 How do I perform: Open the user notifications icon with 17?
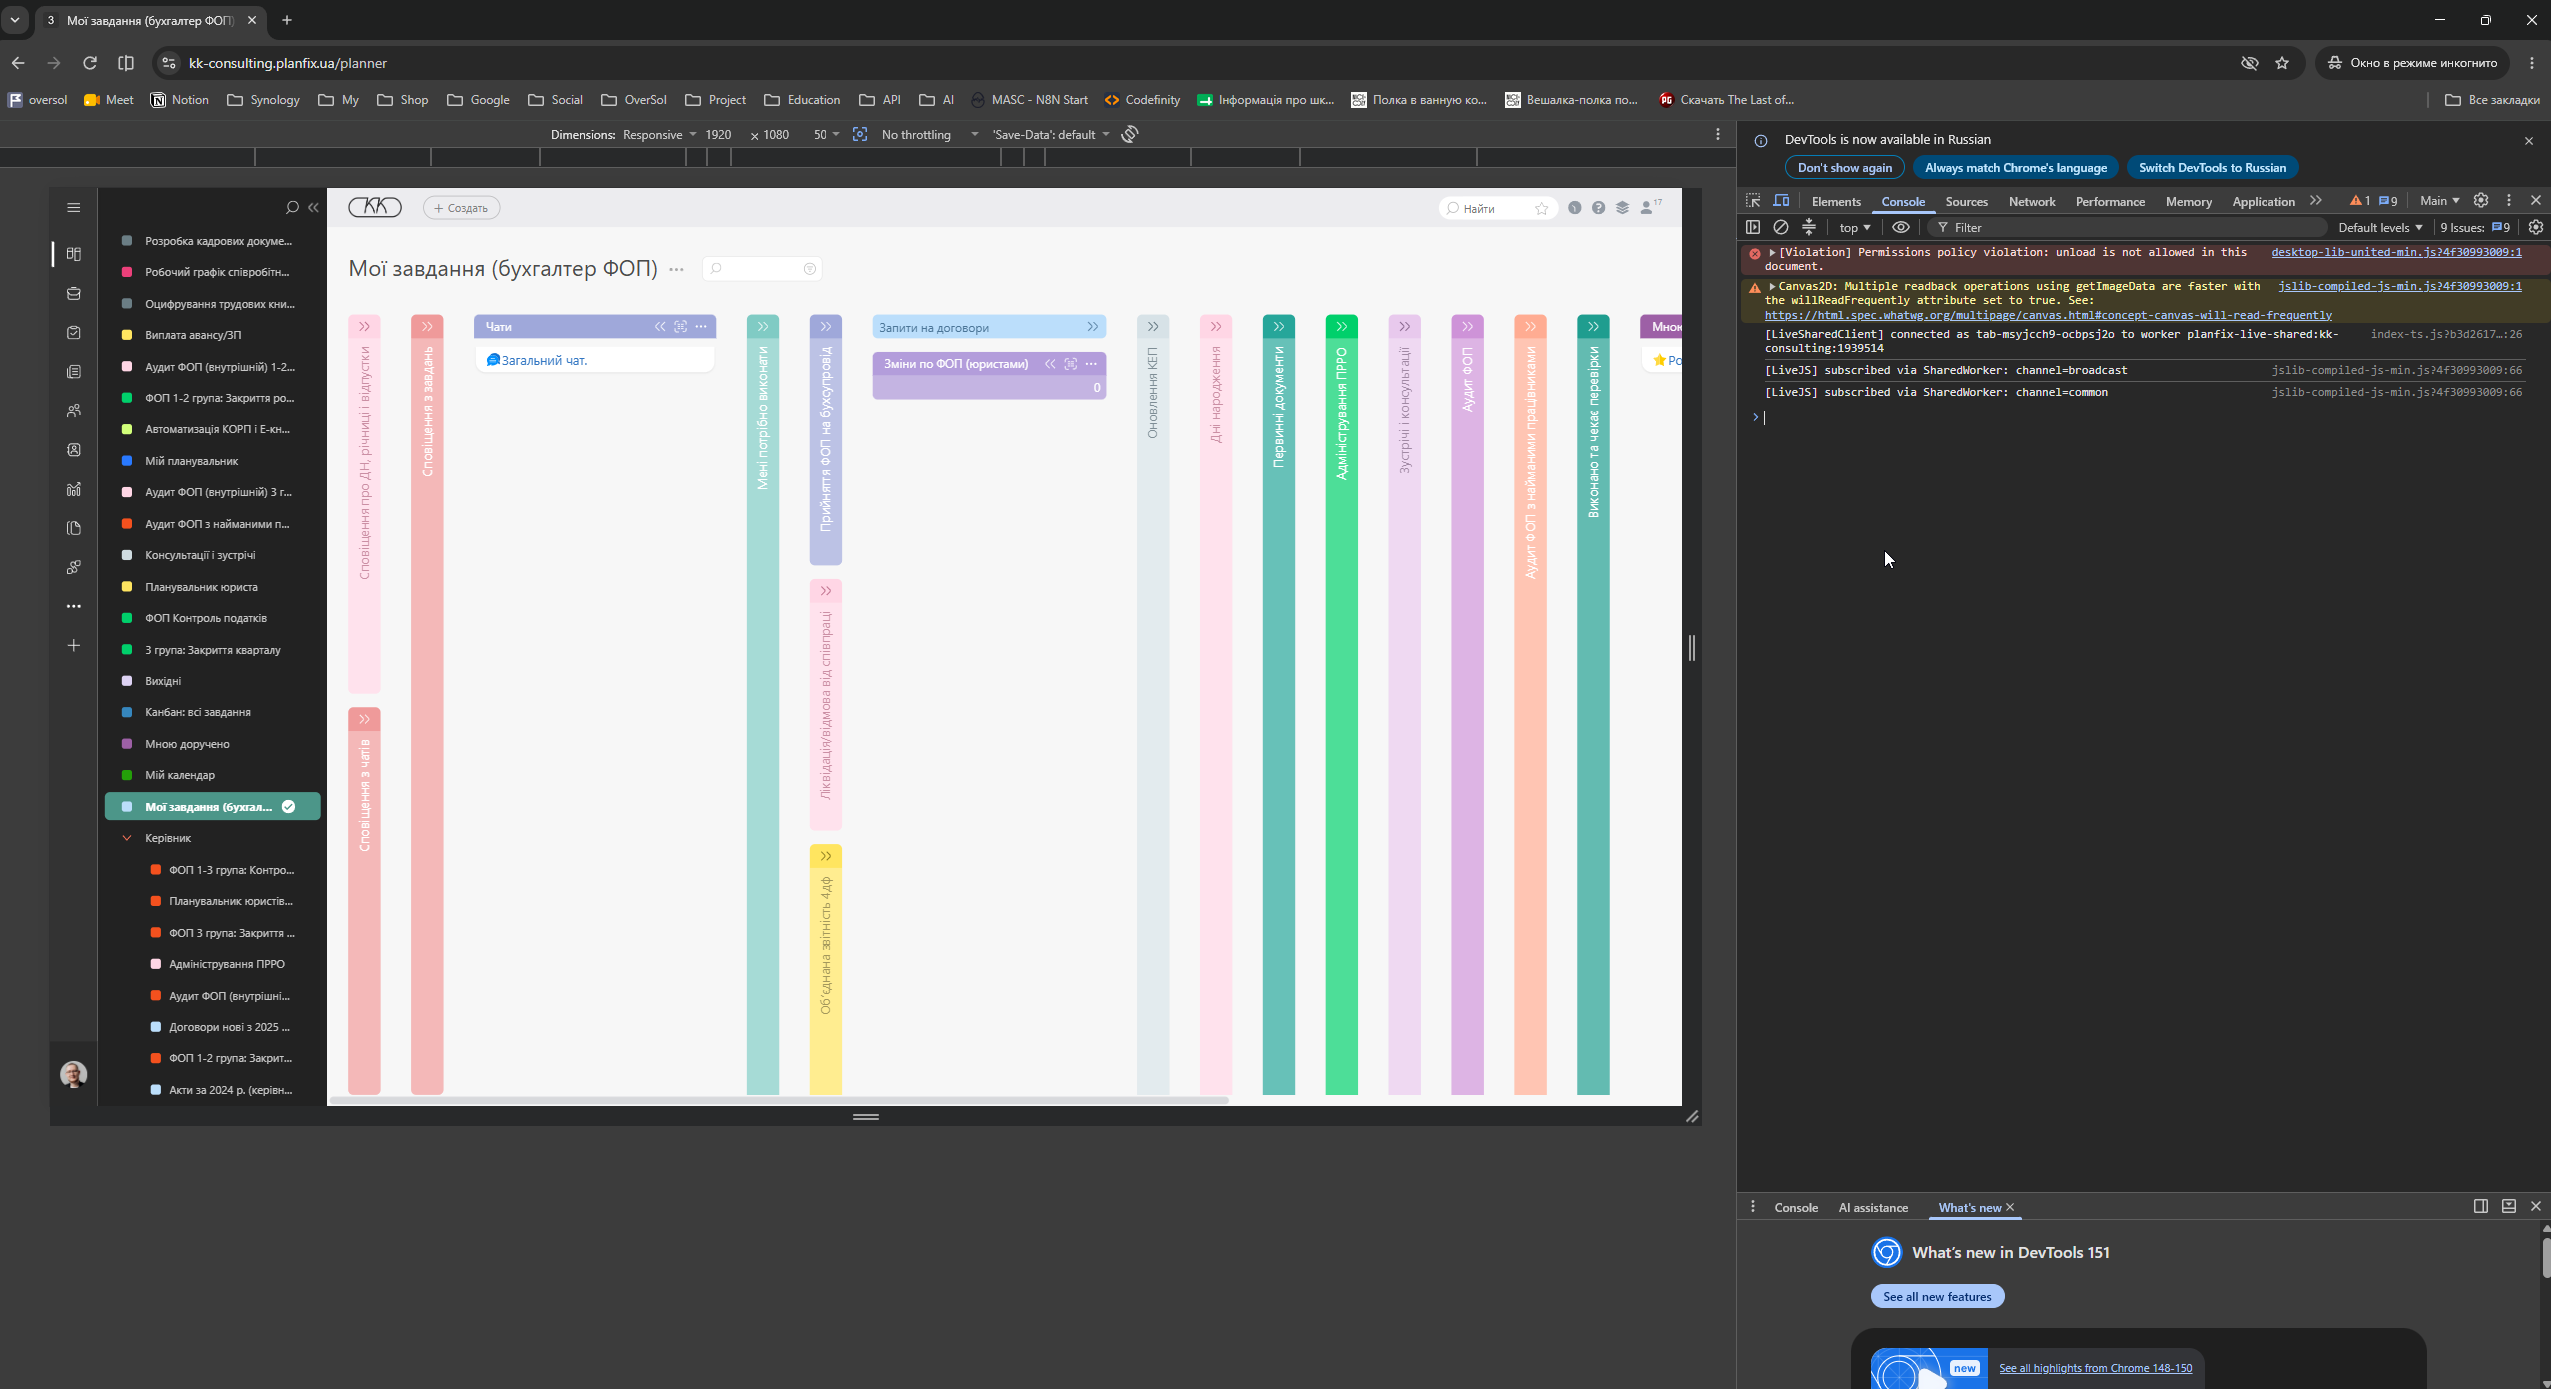pos(1650,207)
